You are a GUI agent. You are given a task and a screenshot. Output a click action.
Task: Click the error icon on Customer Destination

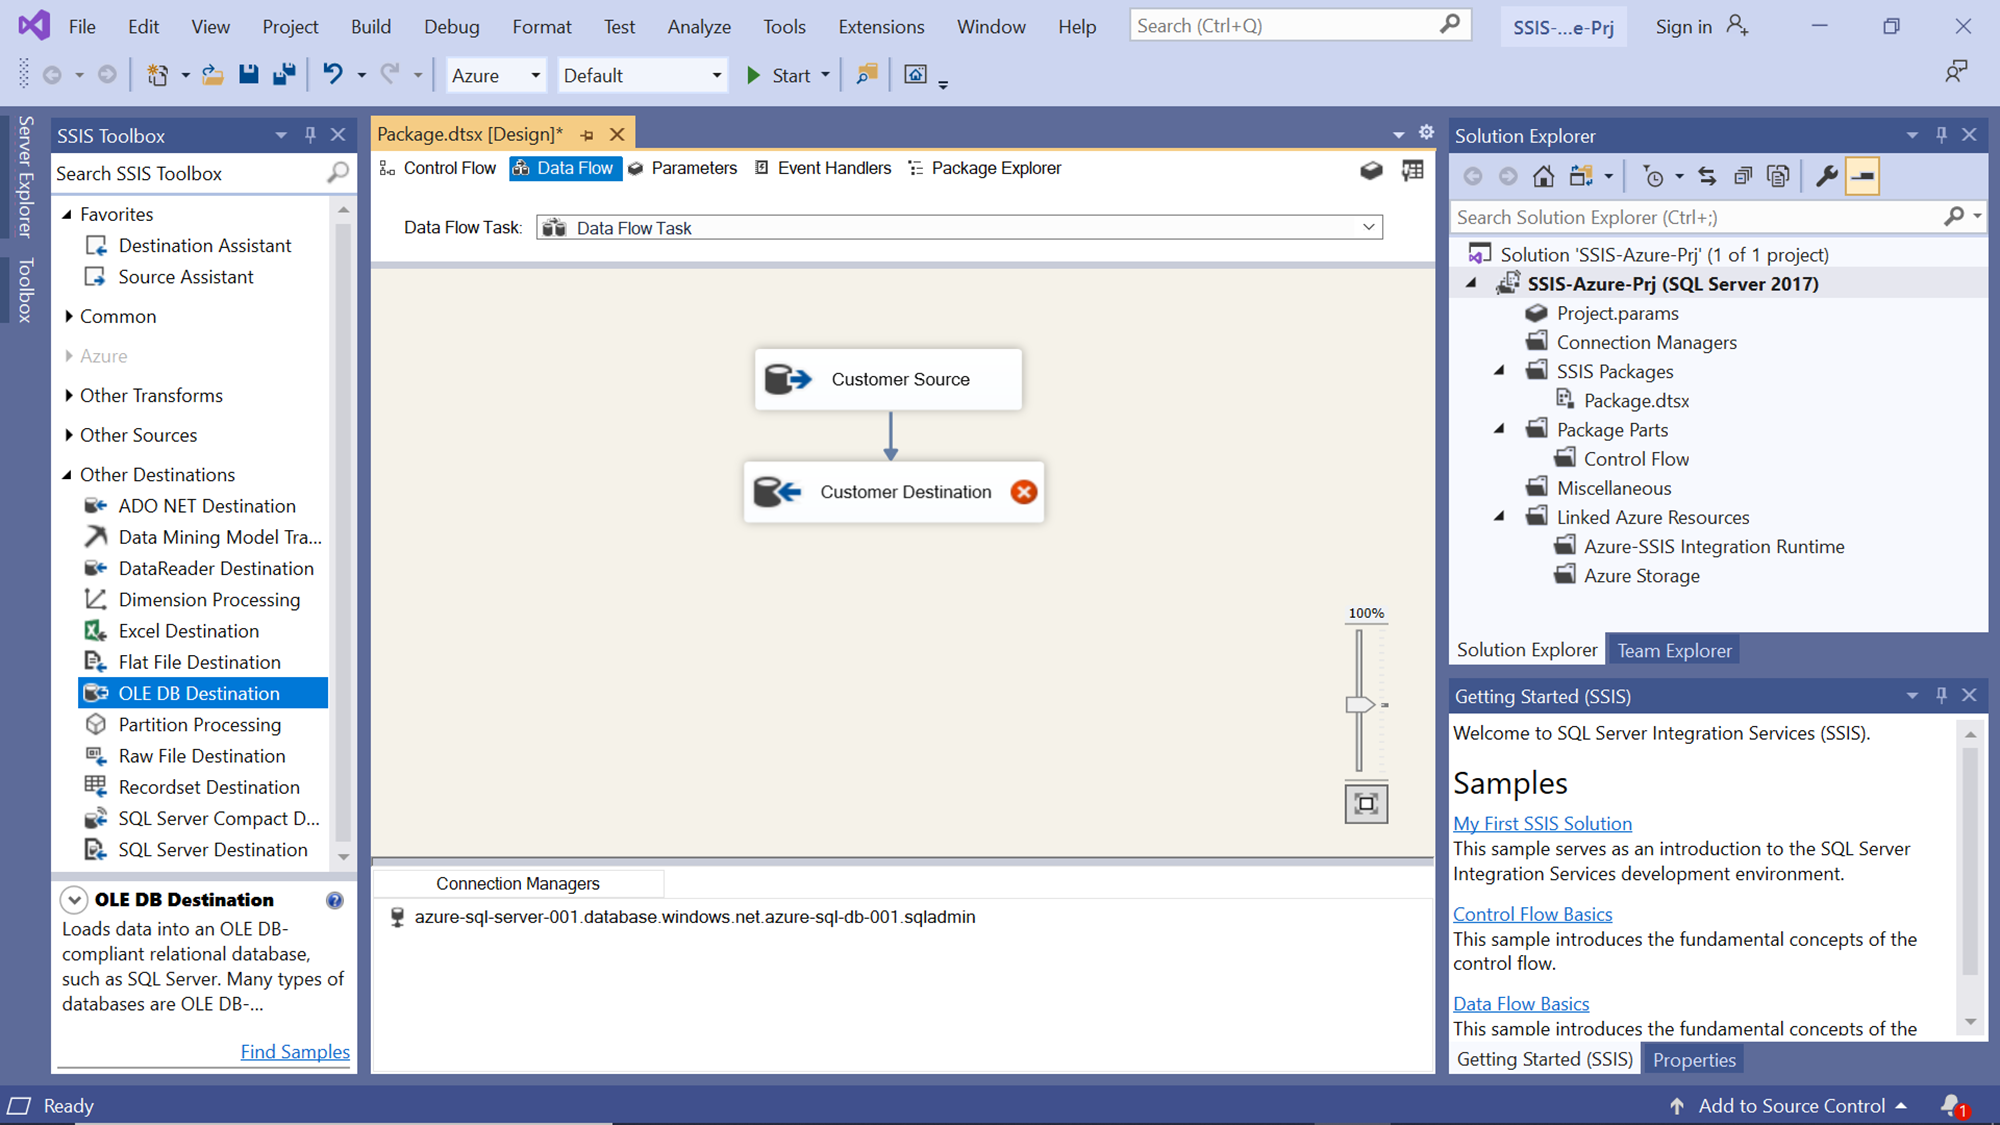(x=1023, y=492)
